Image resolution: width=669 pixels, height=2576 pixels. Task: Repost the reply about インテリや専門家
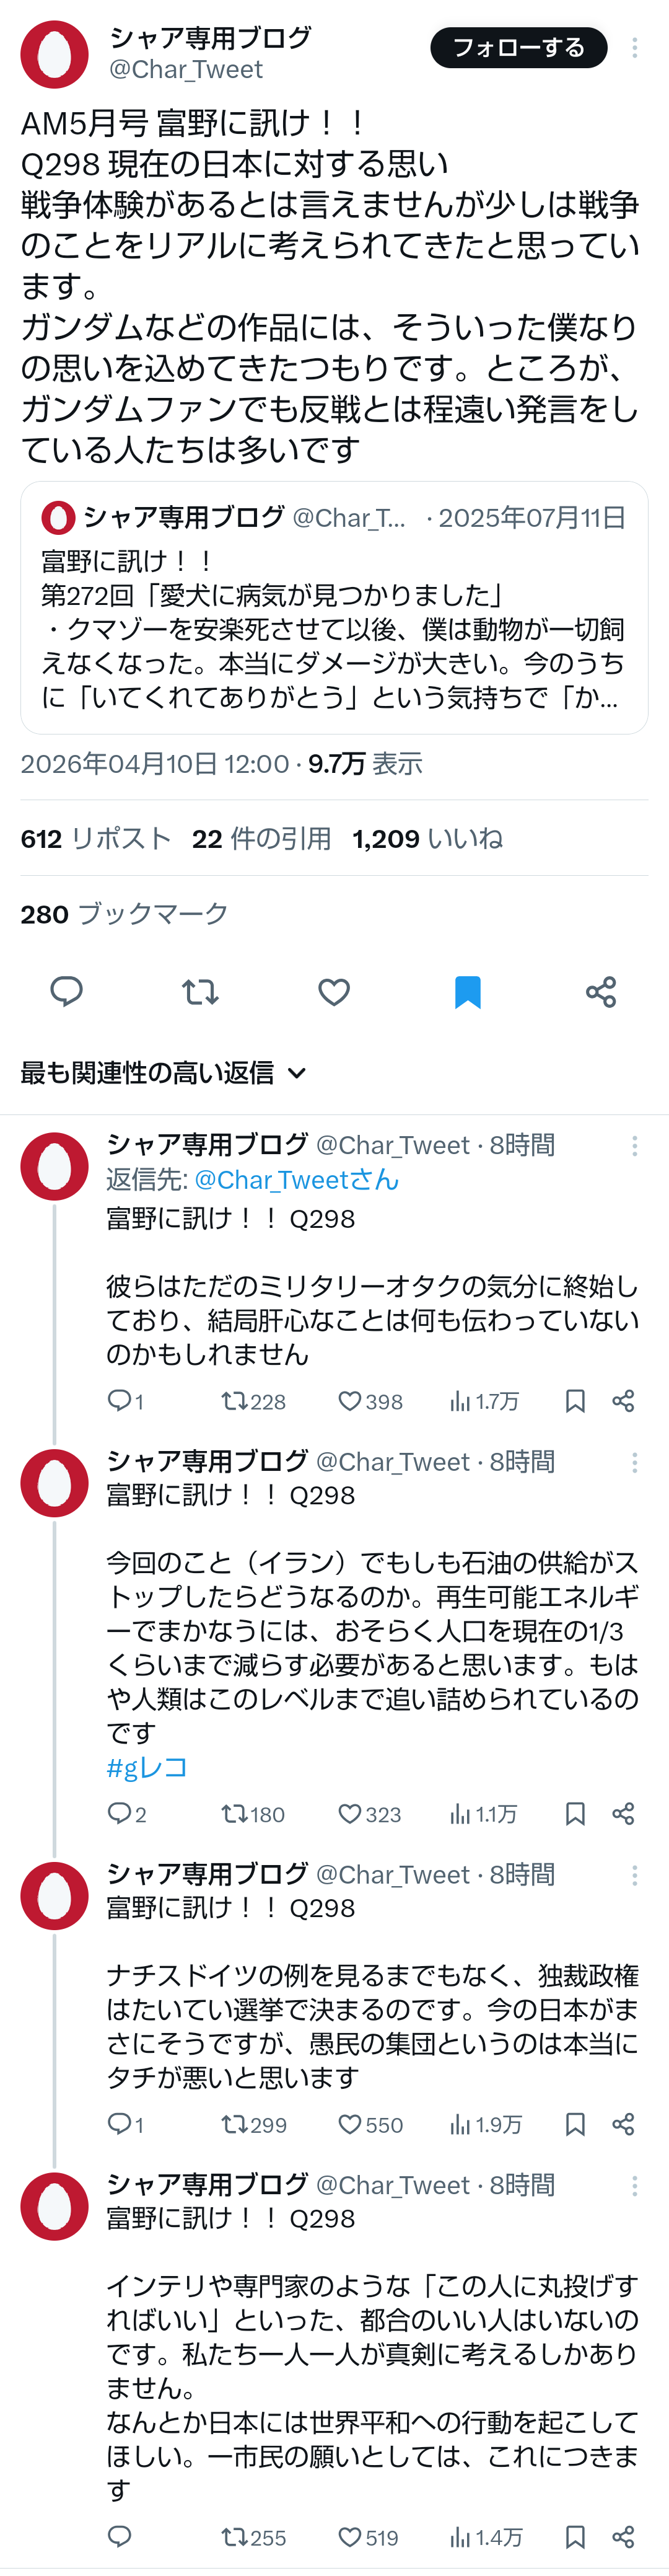[236, 2537]
